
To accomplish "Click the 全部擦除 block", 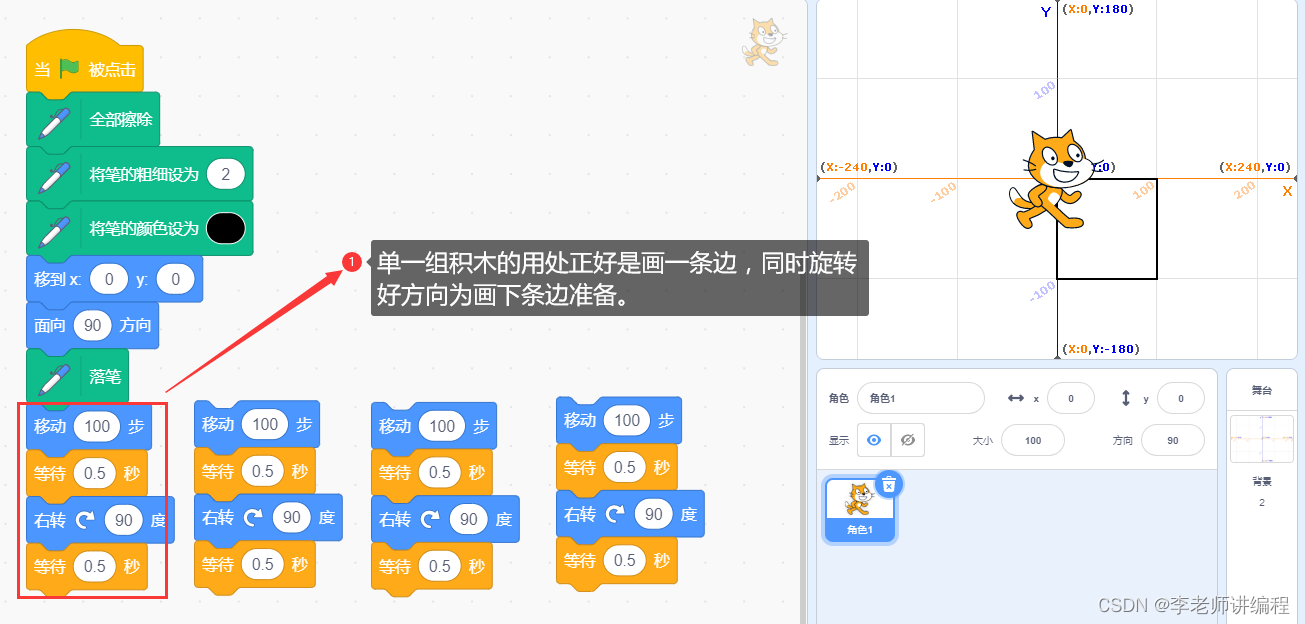I will [92, 119].
